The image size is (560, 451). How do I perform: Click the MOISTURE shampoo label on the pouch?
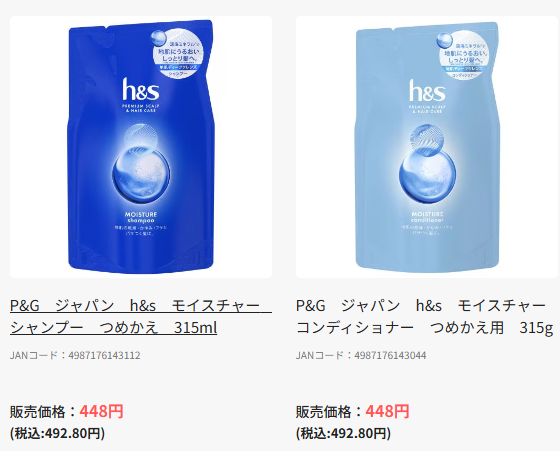(141, 217)
